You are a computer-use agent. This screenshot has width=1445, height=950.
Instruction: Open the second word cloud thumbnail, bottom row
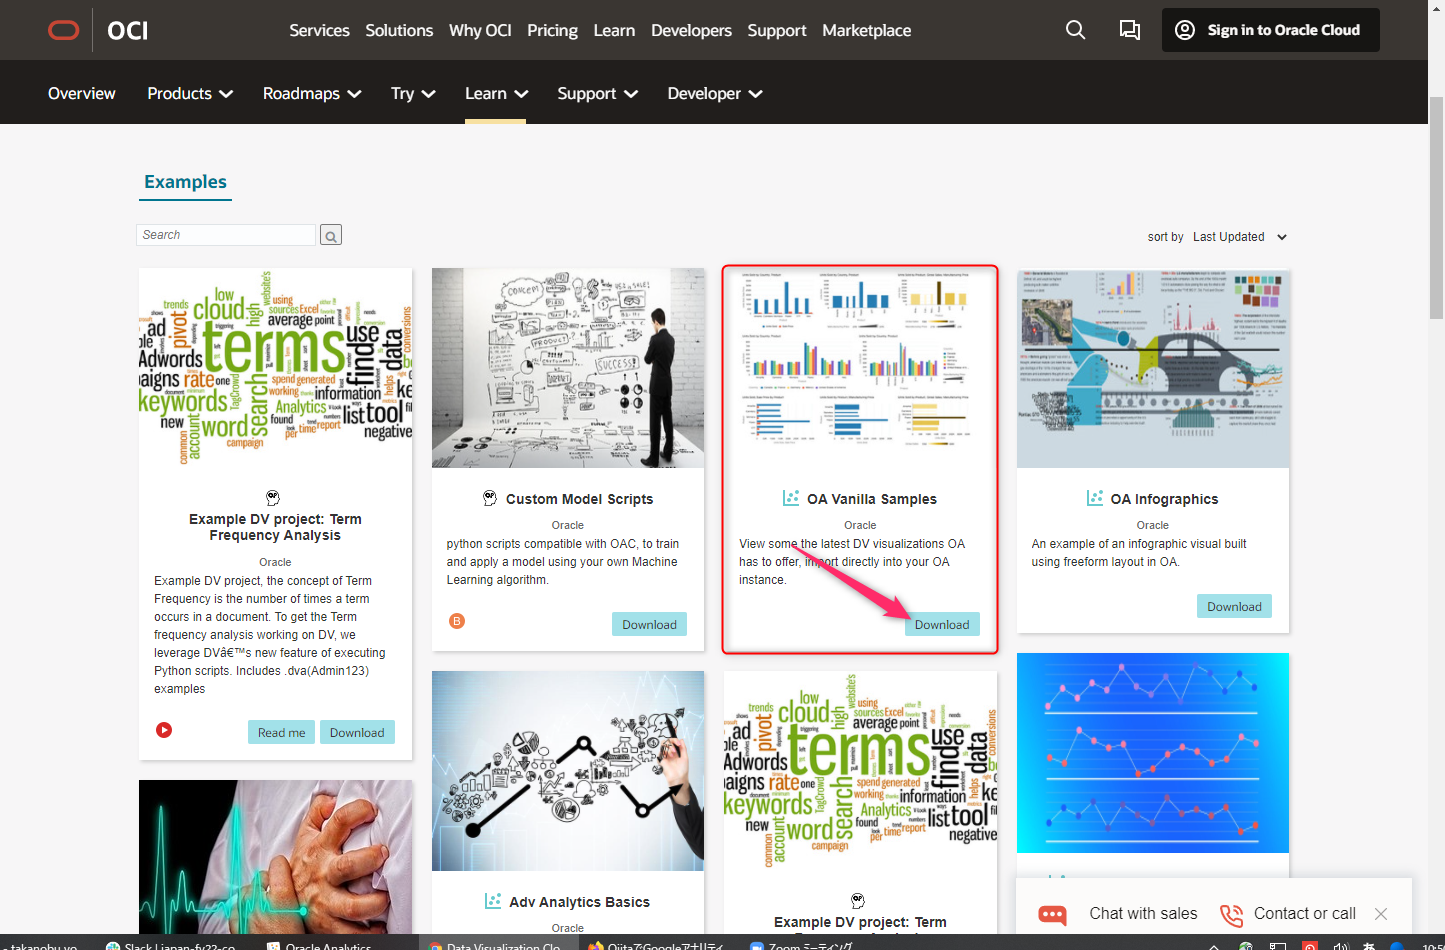[860, 771]
